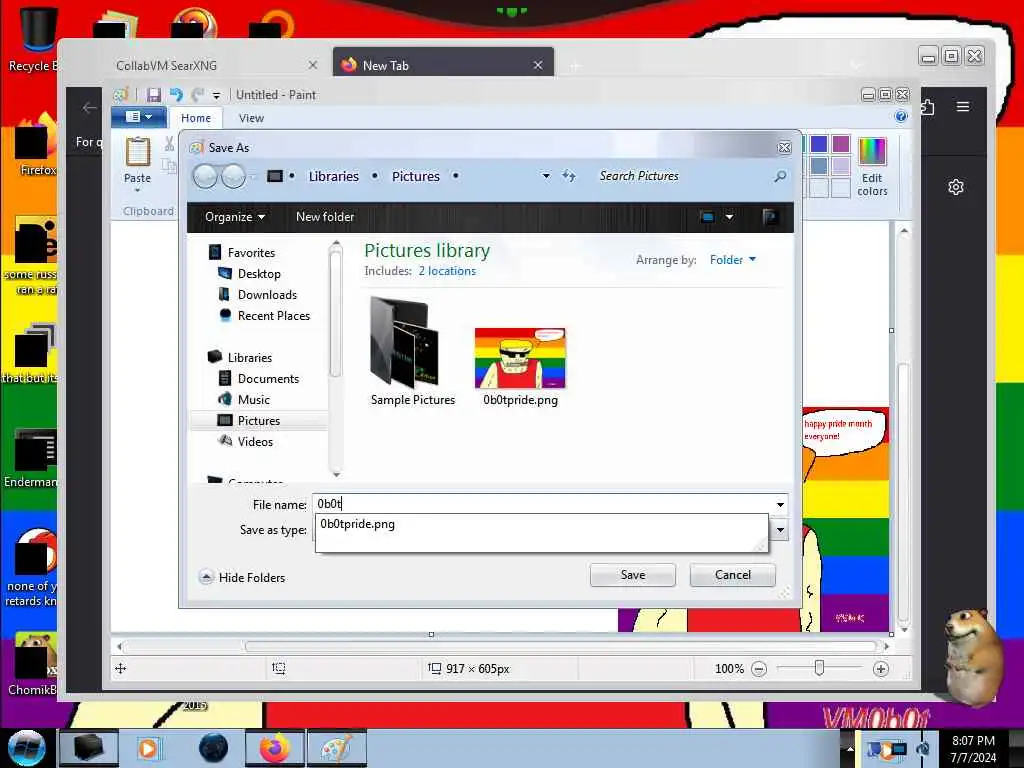Select Desktop in the navigation pane
This screenshot has height=768, width=1024.
[259, 274]
